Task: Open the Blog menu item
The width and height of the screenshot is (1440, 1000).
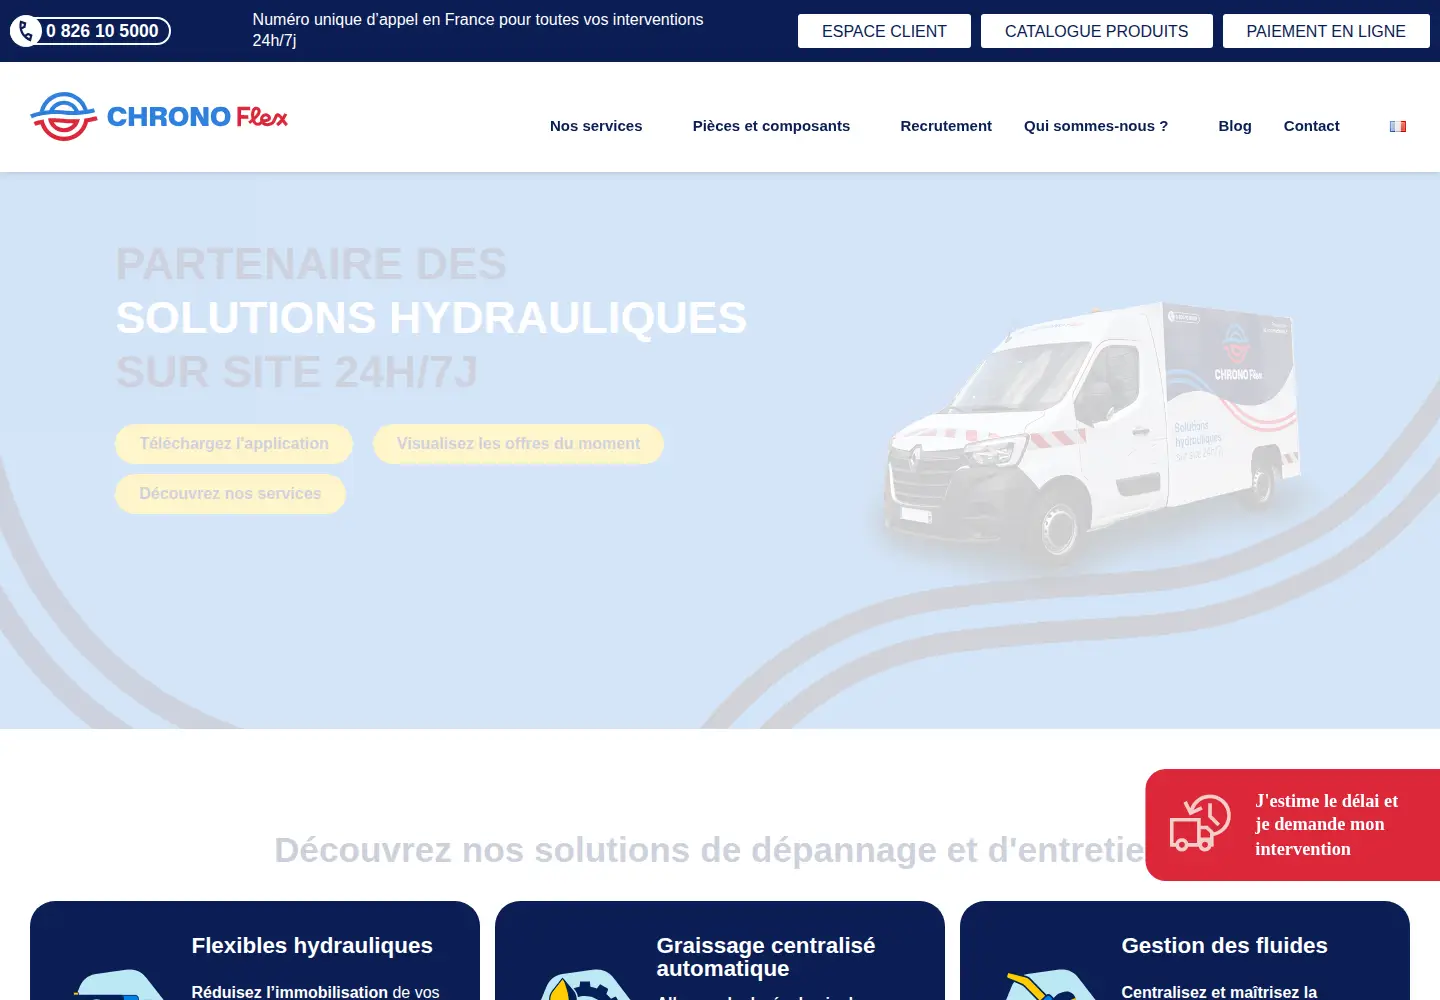Action: pyautogui.click(x=1235, y=126)
